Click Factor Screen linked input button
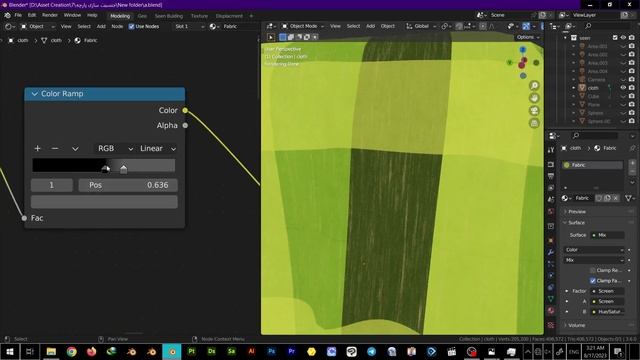640x360 pixels. 607,291
